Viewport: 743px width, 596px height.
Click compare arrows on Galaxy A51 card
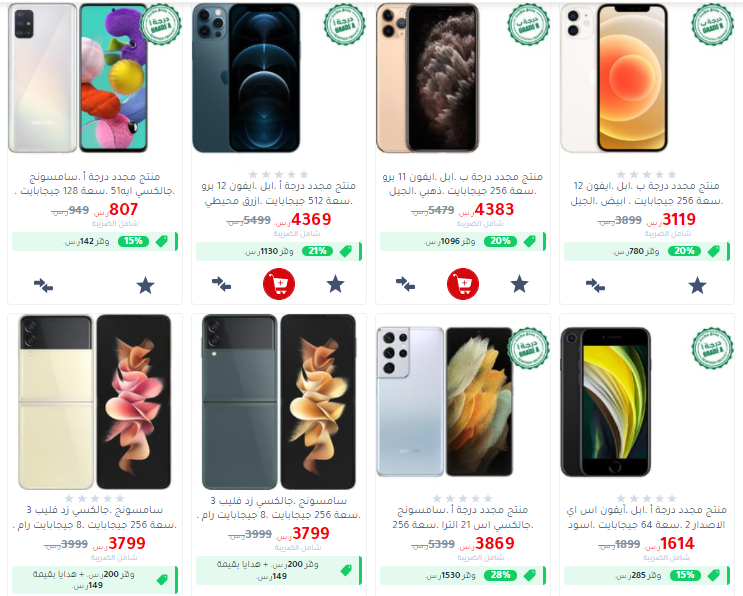44,286
